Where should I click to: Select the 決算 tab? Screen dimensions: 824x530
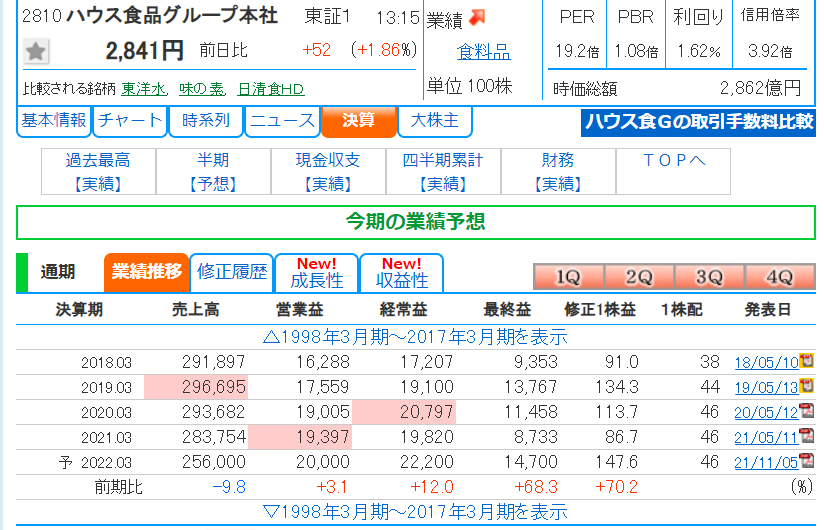coord(358,121)
